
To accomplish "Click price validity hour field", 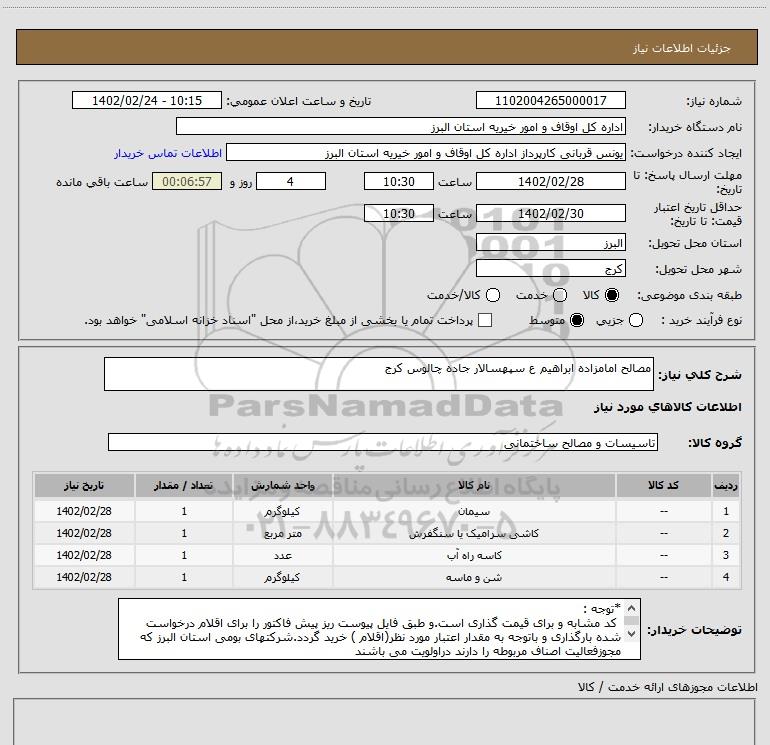I will click(x=399, y=213).
